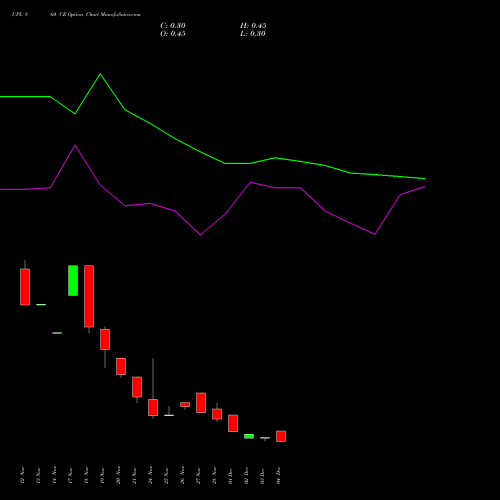The height and width of the screenshot is (500, 500).
Task: Select the 24 Nov date label
Action: pos(151,475)
